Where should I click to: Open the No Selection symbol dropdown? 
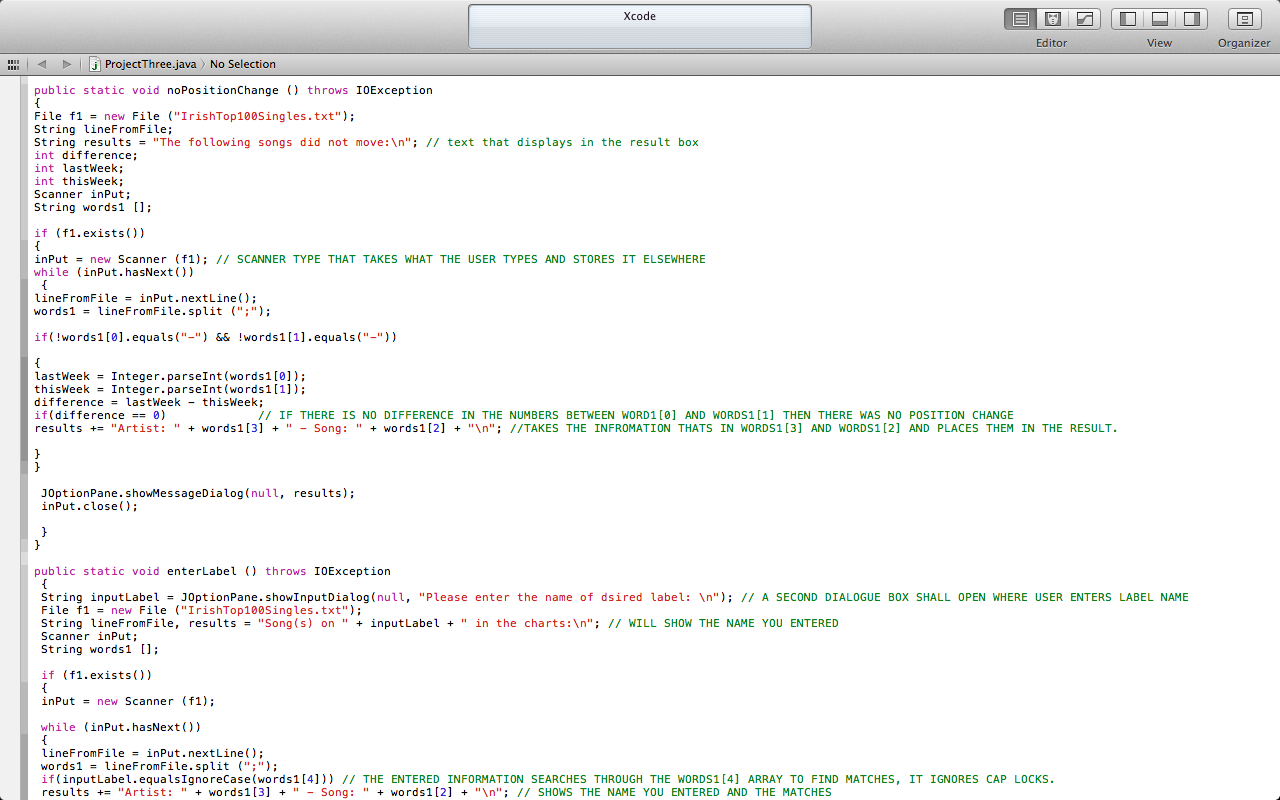coord(243,64)
